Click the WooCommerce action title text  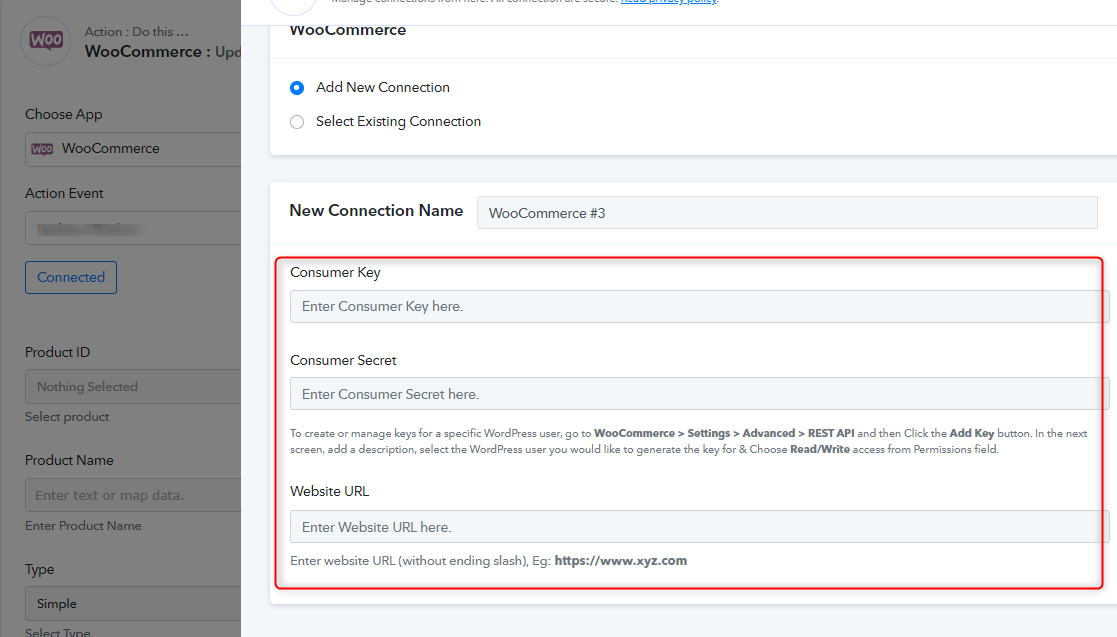[162, 51]
